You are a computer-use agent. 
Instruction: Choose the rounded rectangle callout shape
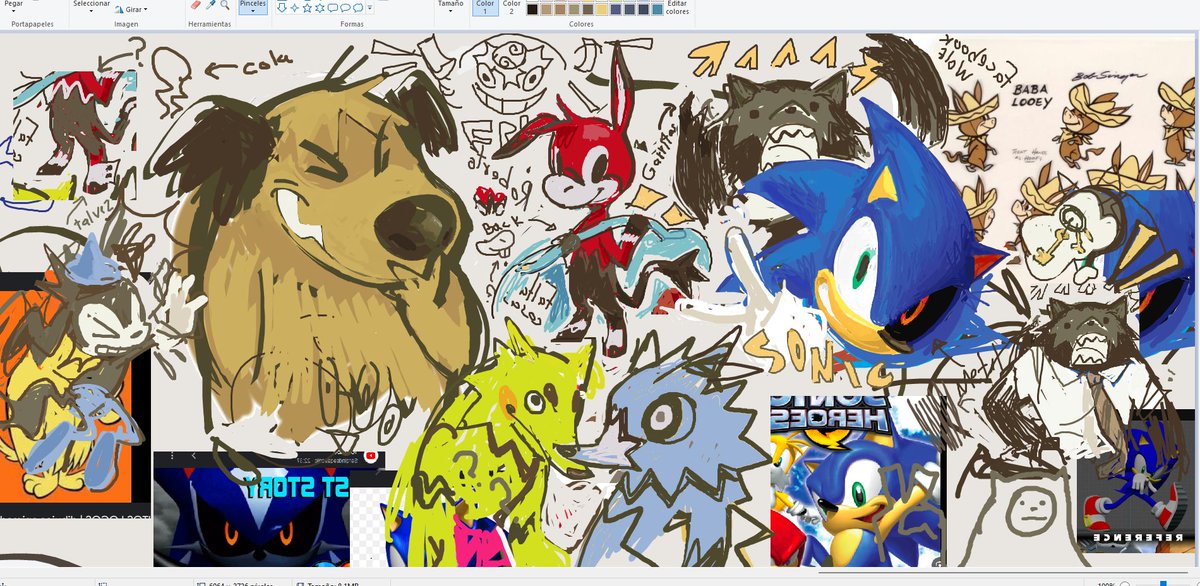coord(333,7)
